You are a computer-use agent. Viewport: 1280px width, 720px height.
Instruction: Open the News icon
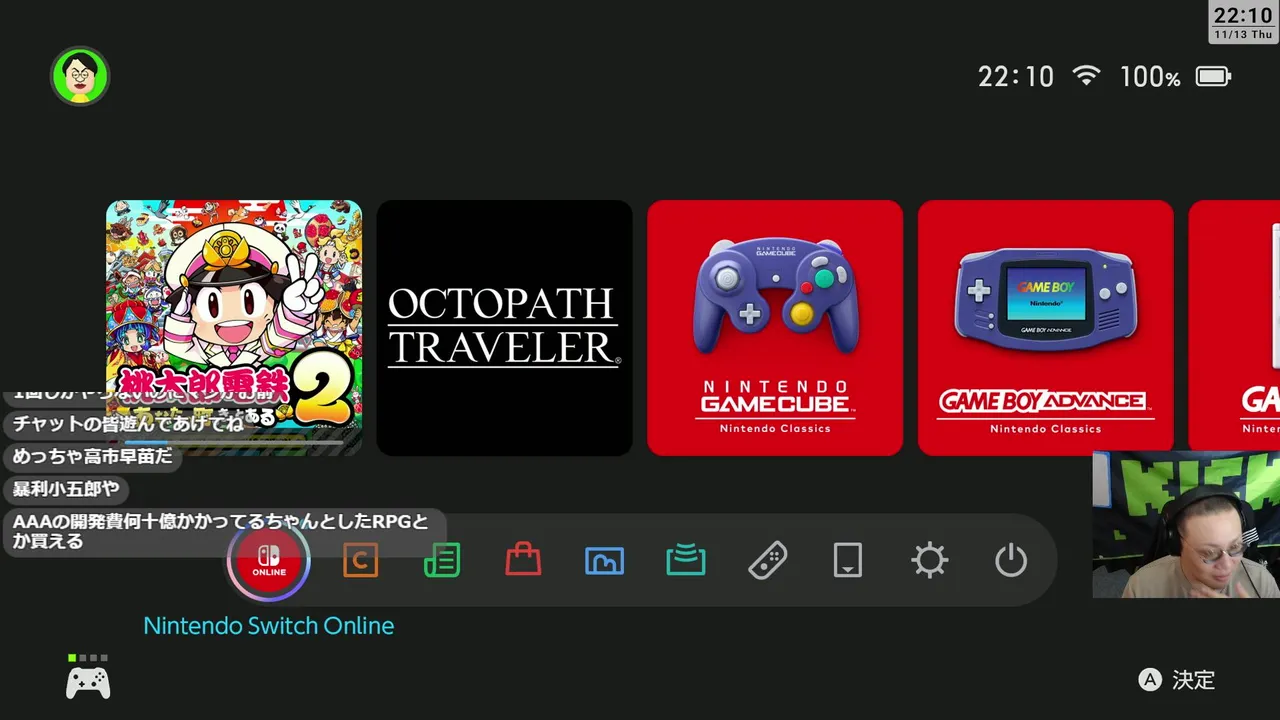coord(441,561)
